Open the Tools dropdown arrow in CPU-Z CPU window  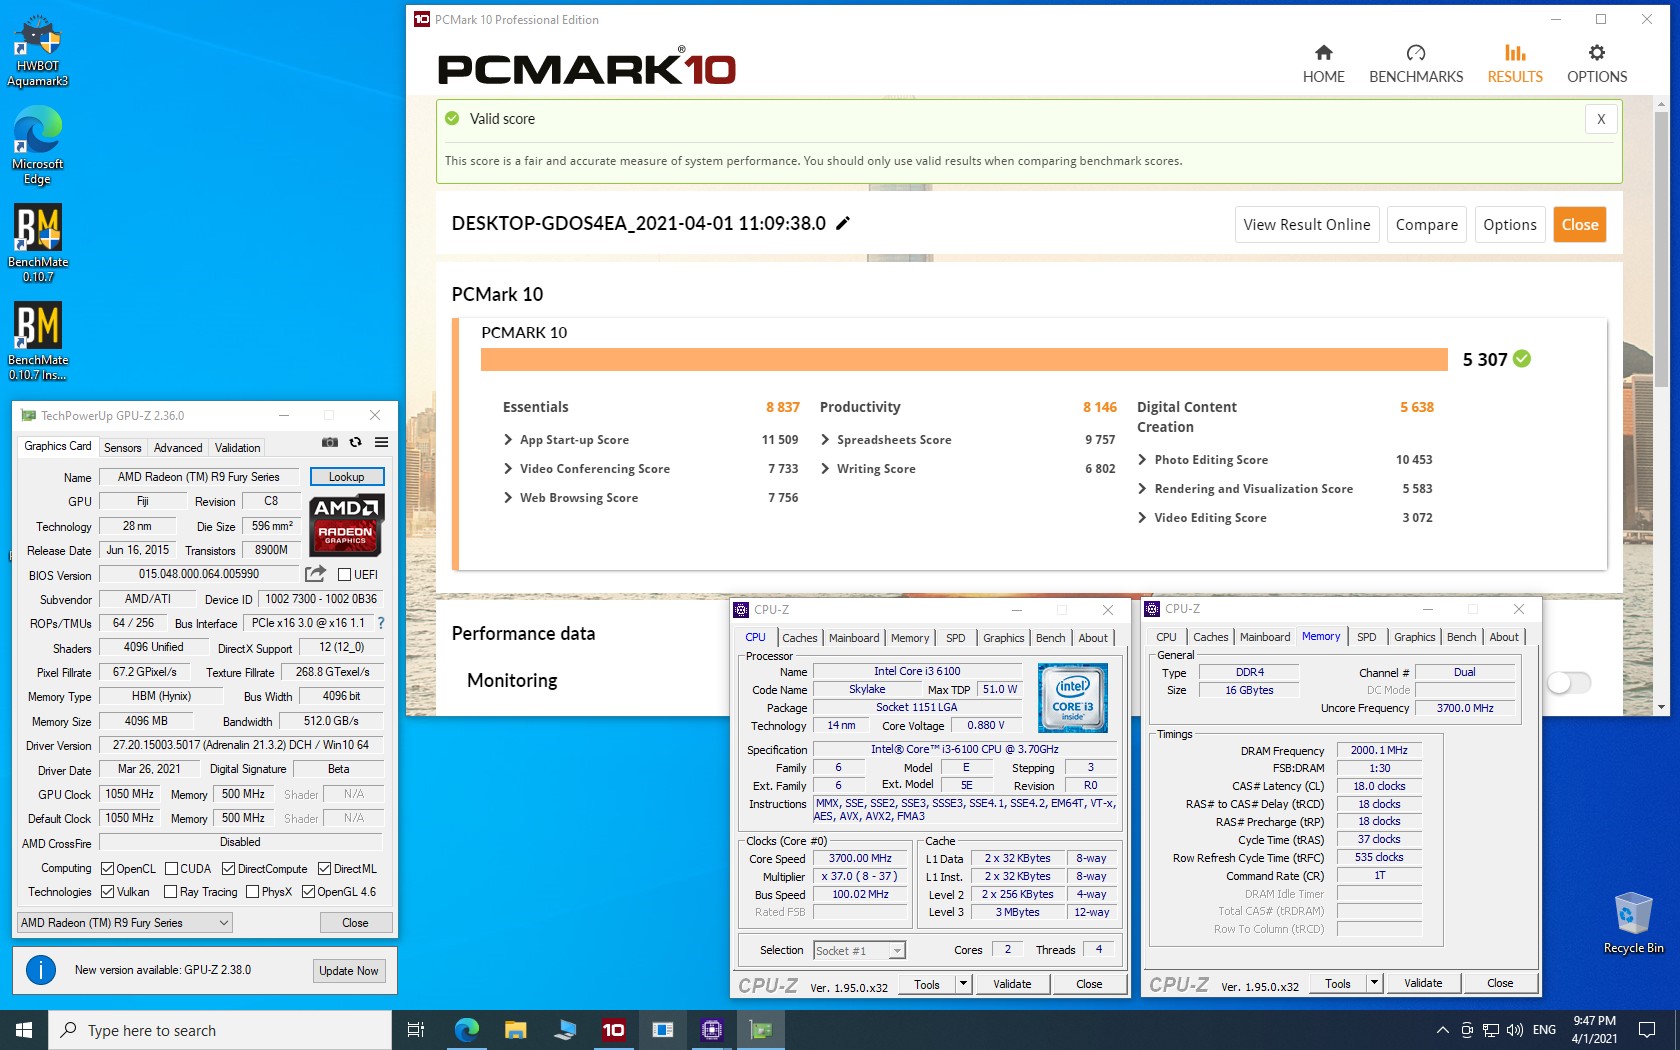(x=962, y=984)
